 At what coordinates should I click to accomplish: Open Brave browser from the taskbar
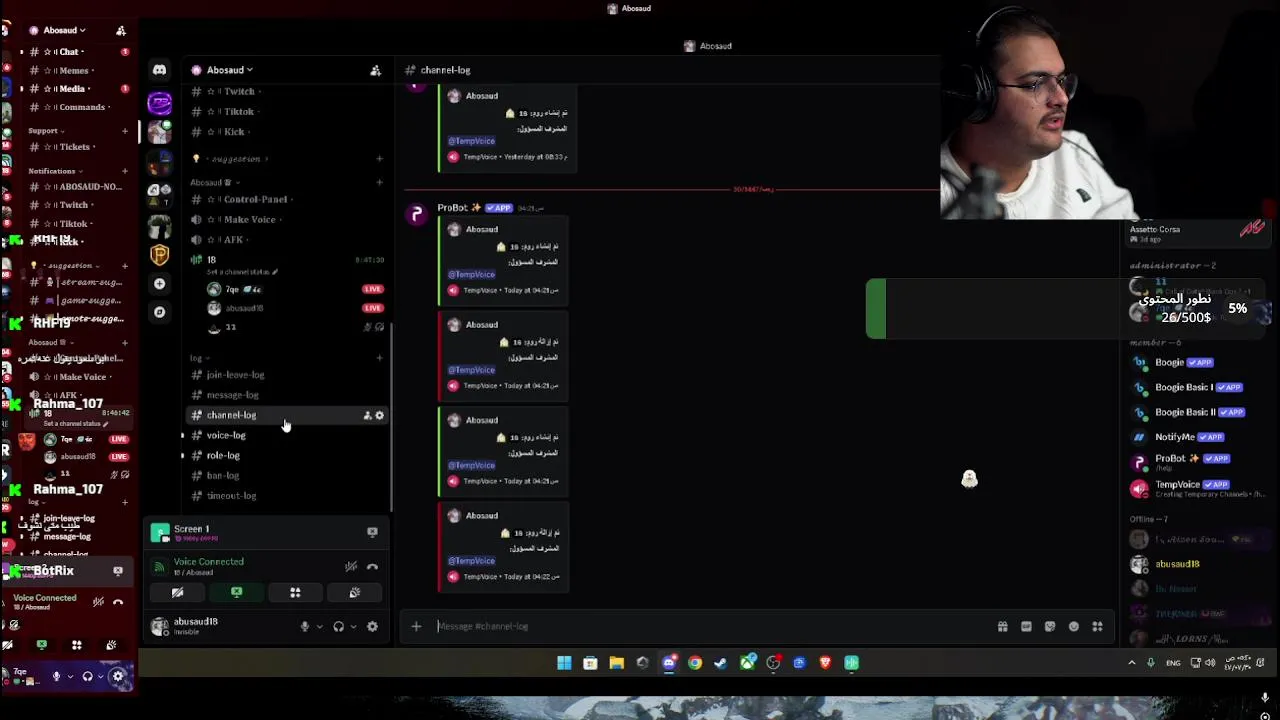[x=825, y=662]
